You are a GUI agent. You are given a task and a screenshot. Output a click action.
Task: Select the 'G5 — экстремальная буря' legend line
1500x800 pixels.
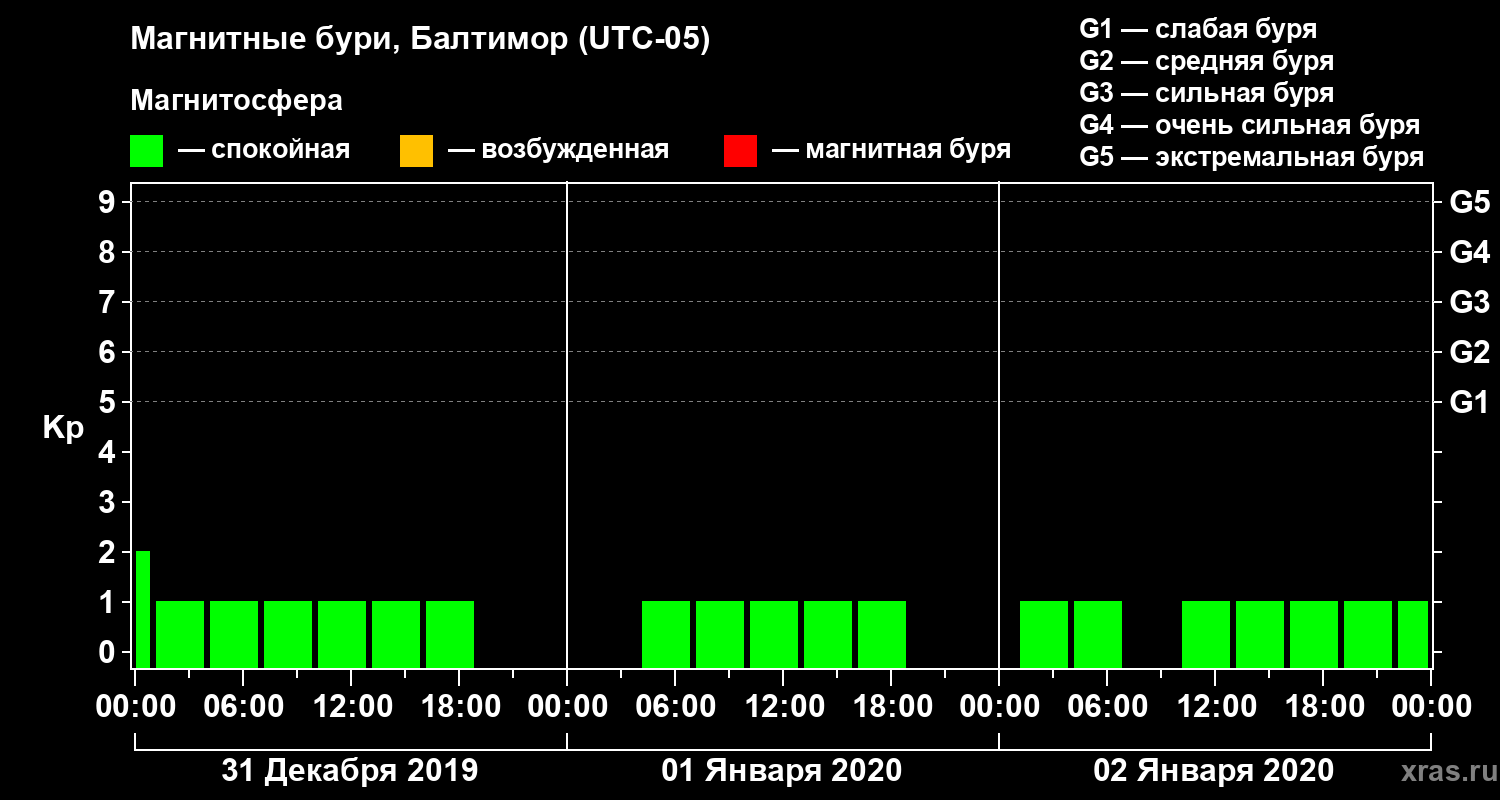click(1251, 158)
